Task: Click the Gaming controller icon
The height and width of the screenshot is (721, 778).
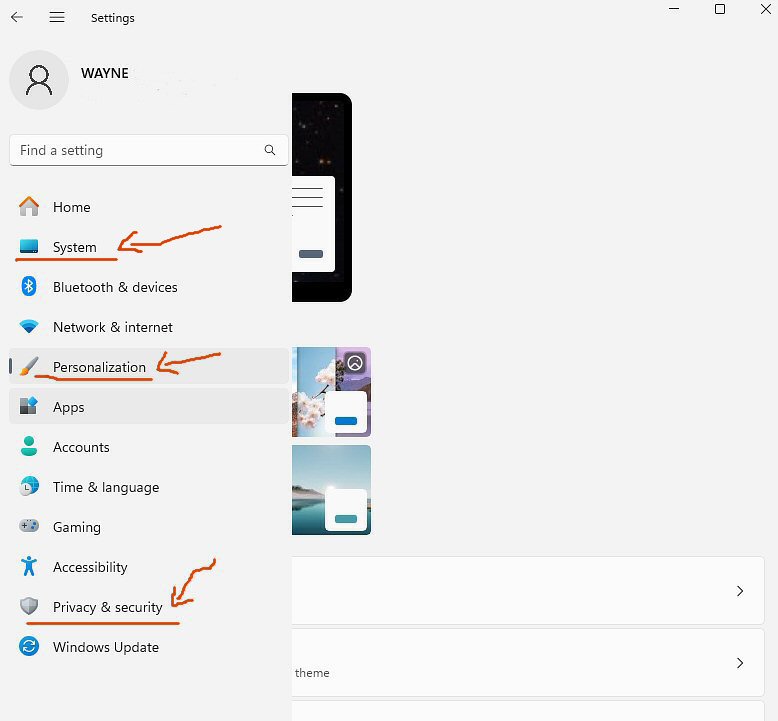Action: (x=29, y=525)
